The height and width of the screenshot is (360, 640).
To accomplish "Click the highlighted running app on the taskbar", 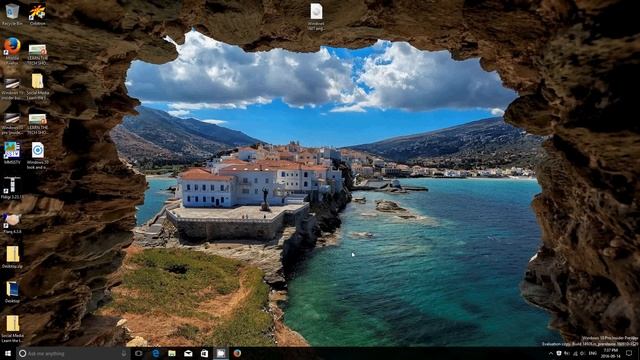I will (x=221, y=353).
